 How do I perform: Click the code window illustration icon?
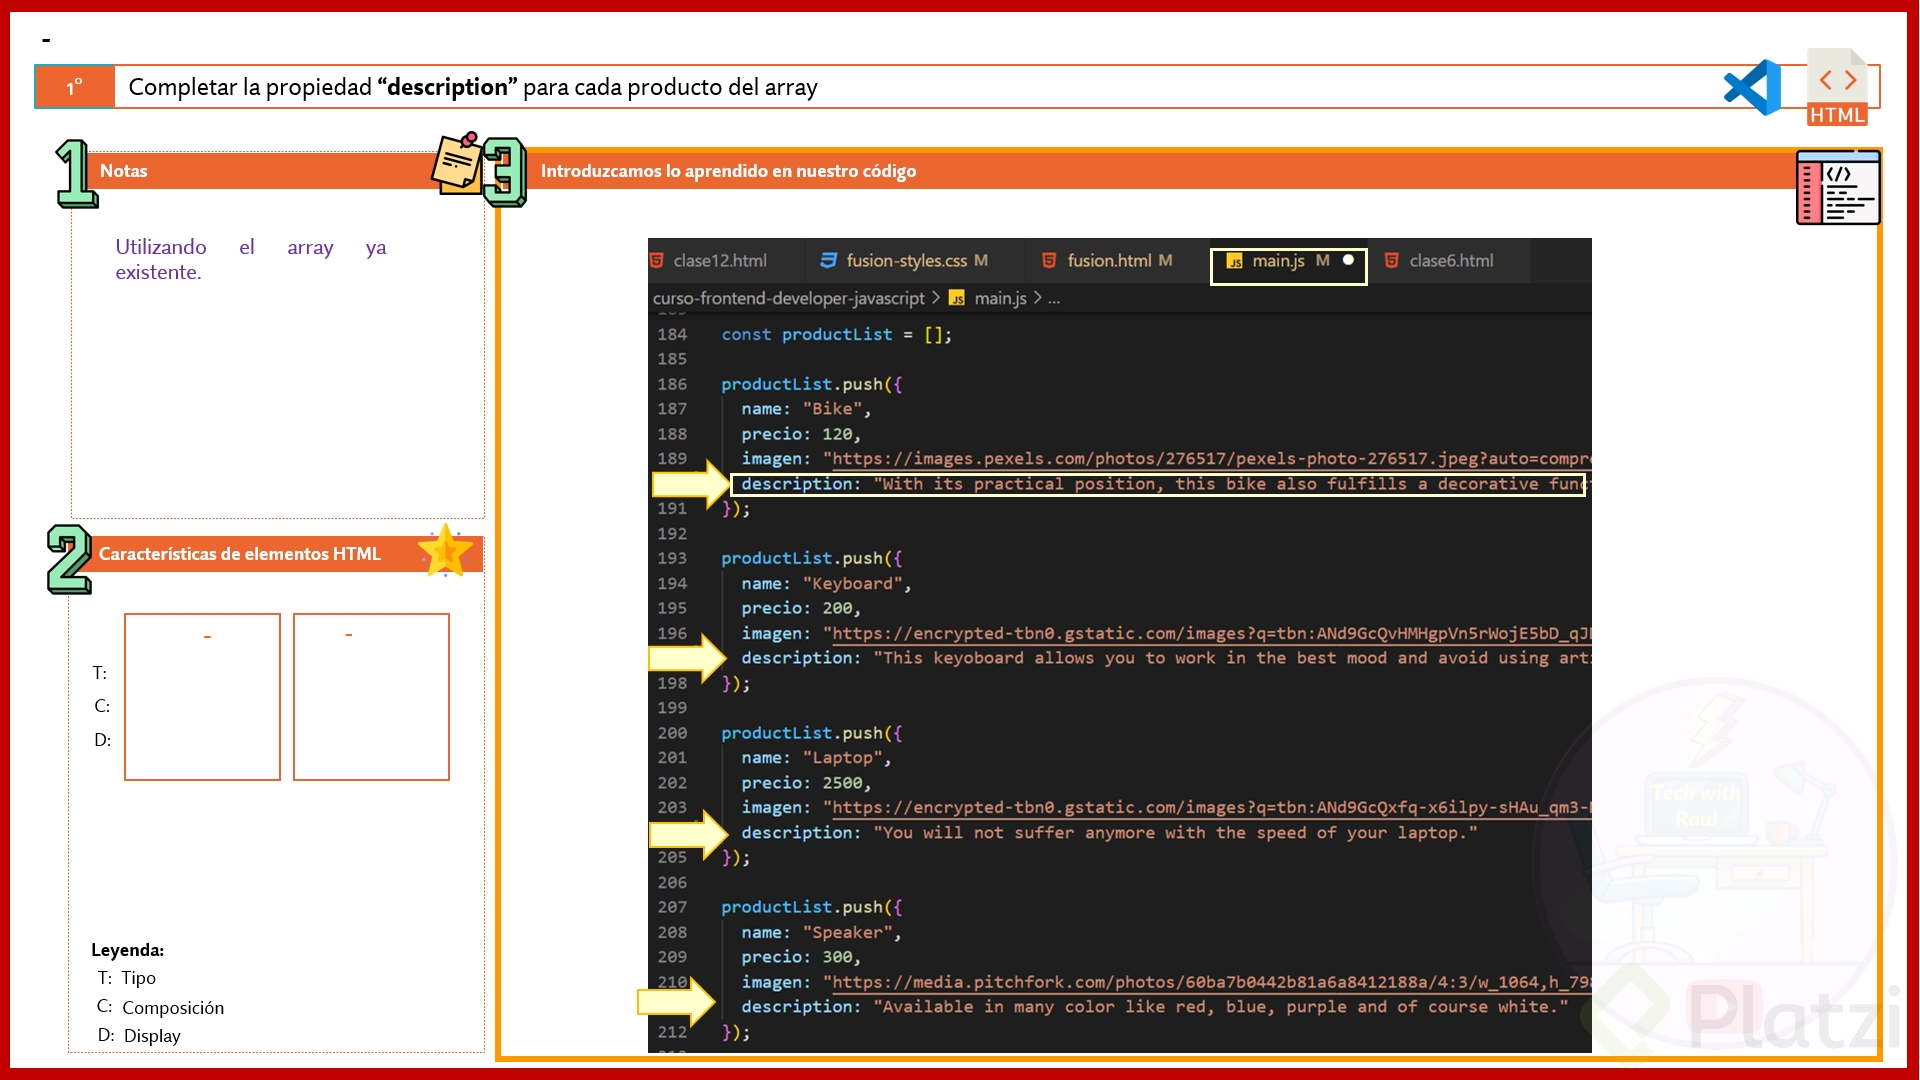(1838, 187)
